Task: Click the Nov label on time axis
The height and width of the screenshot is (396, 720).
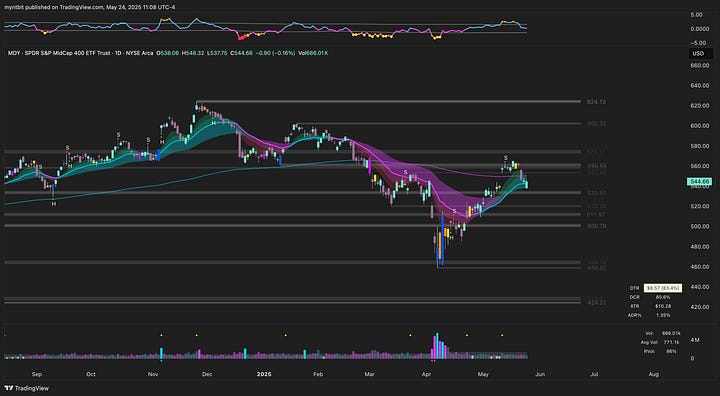Action: [x=154, y=374]
